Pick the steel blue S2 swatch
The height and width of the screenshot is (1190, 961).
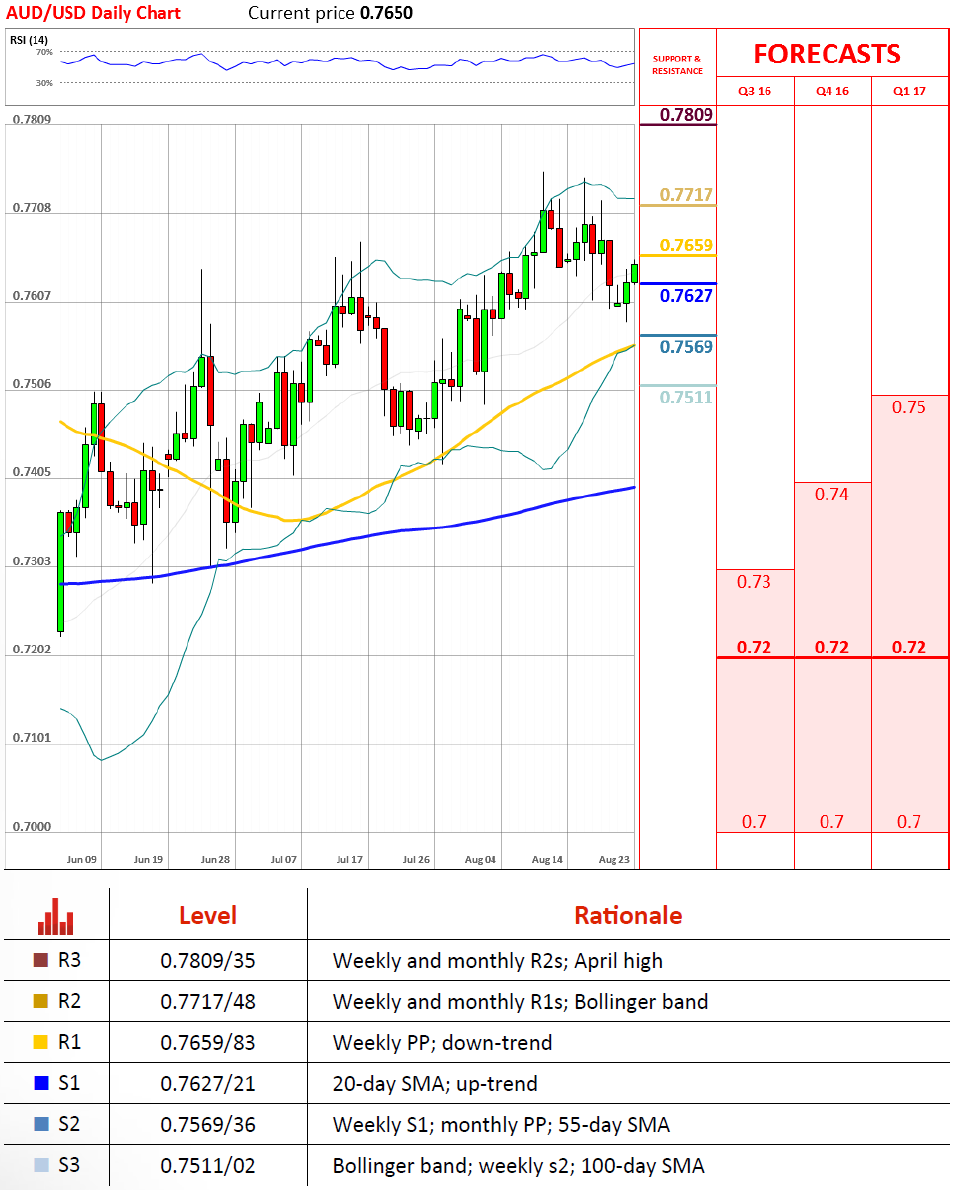41,1125
